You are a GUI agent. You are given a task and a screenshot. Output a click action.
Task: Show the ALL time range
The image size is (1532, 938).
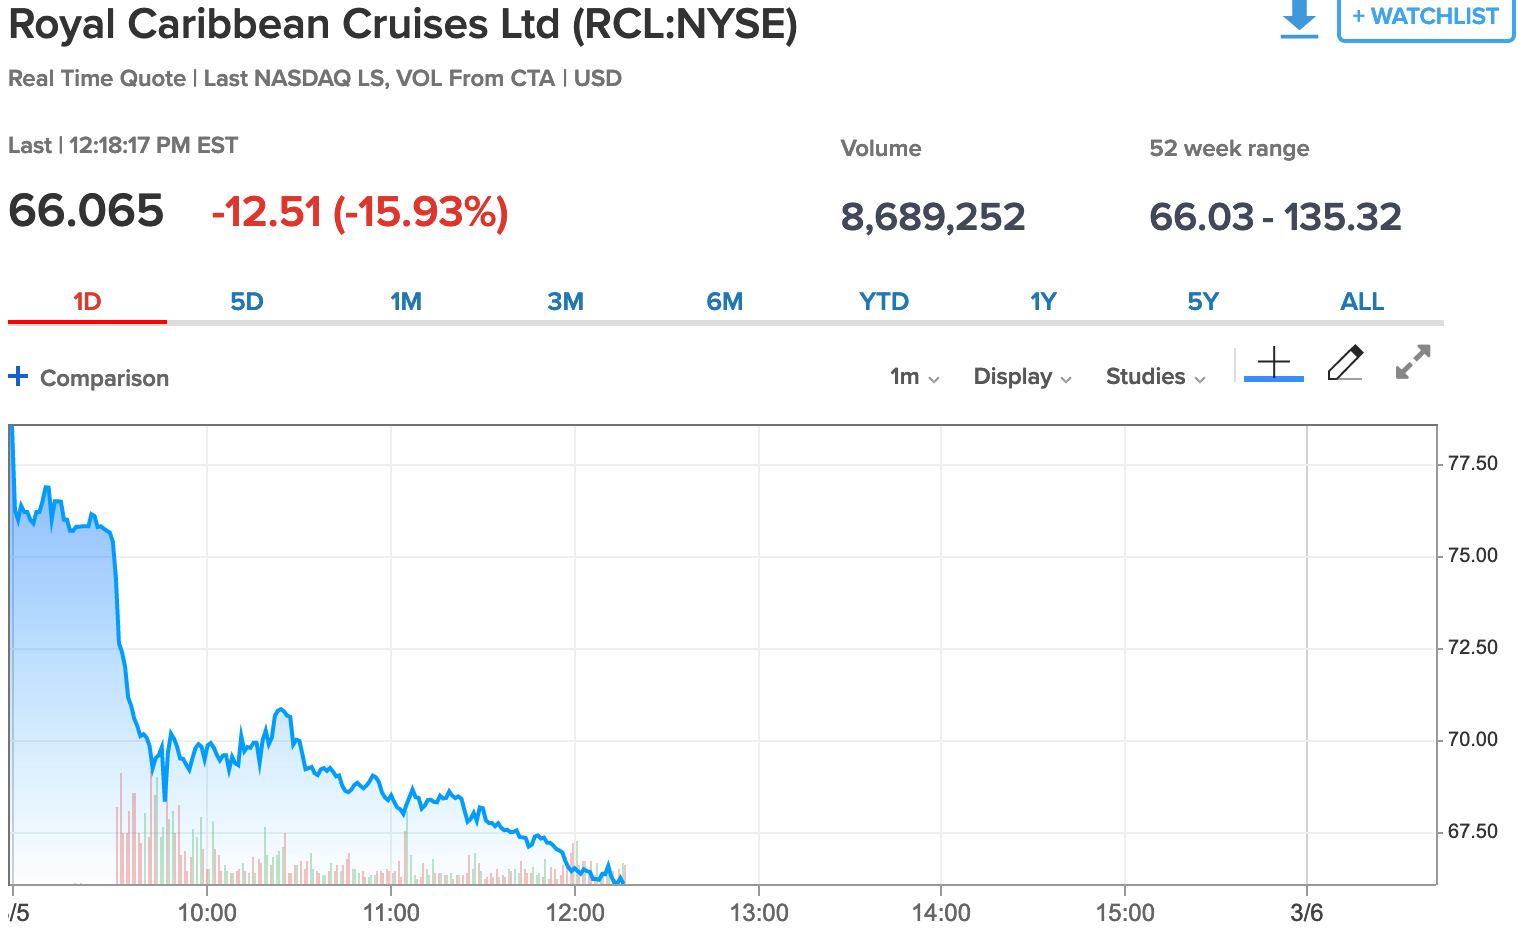pos(1362,302)
